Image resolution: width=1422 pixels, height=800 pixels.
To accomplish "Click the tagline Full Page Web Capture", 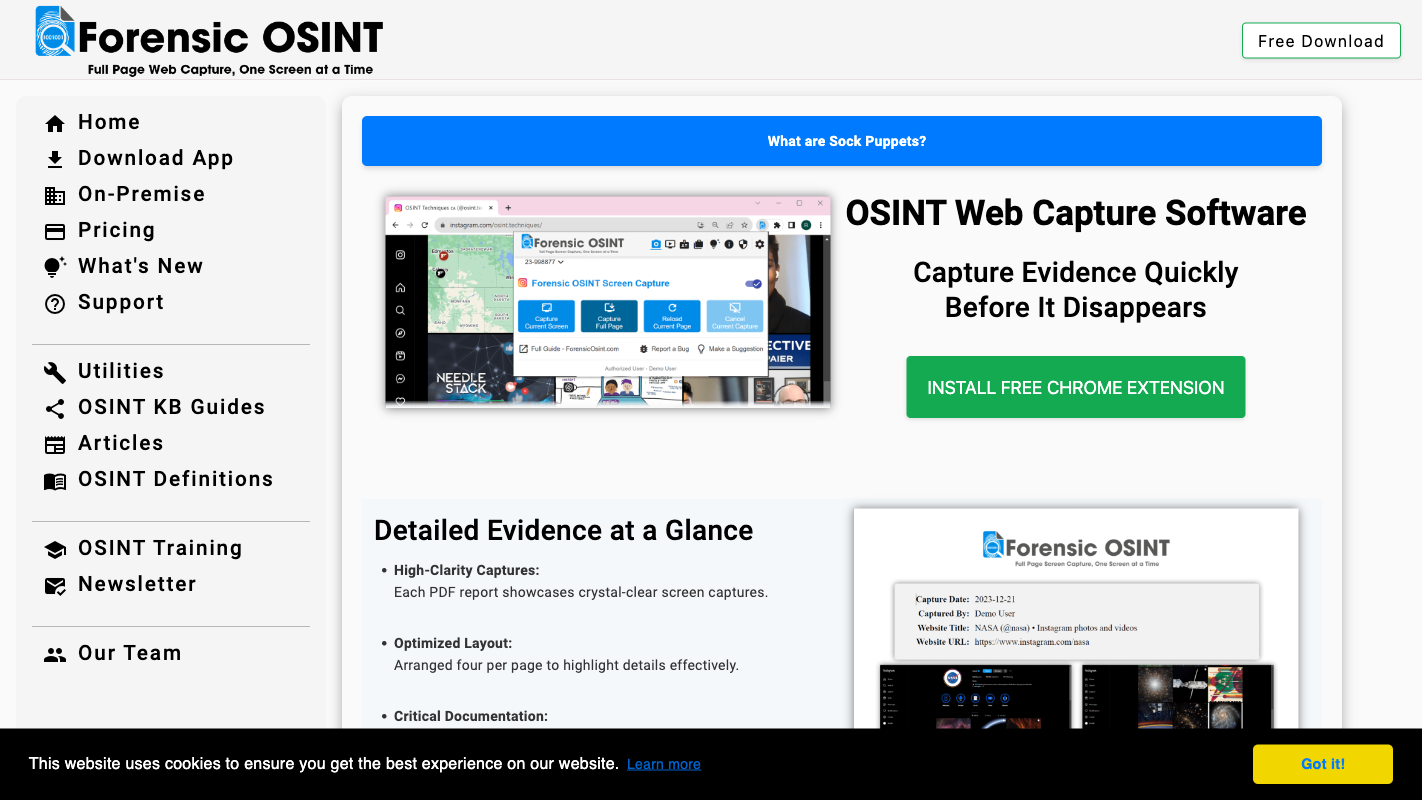I will (x=230, y=70).
